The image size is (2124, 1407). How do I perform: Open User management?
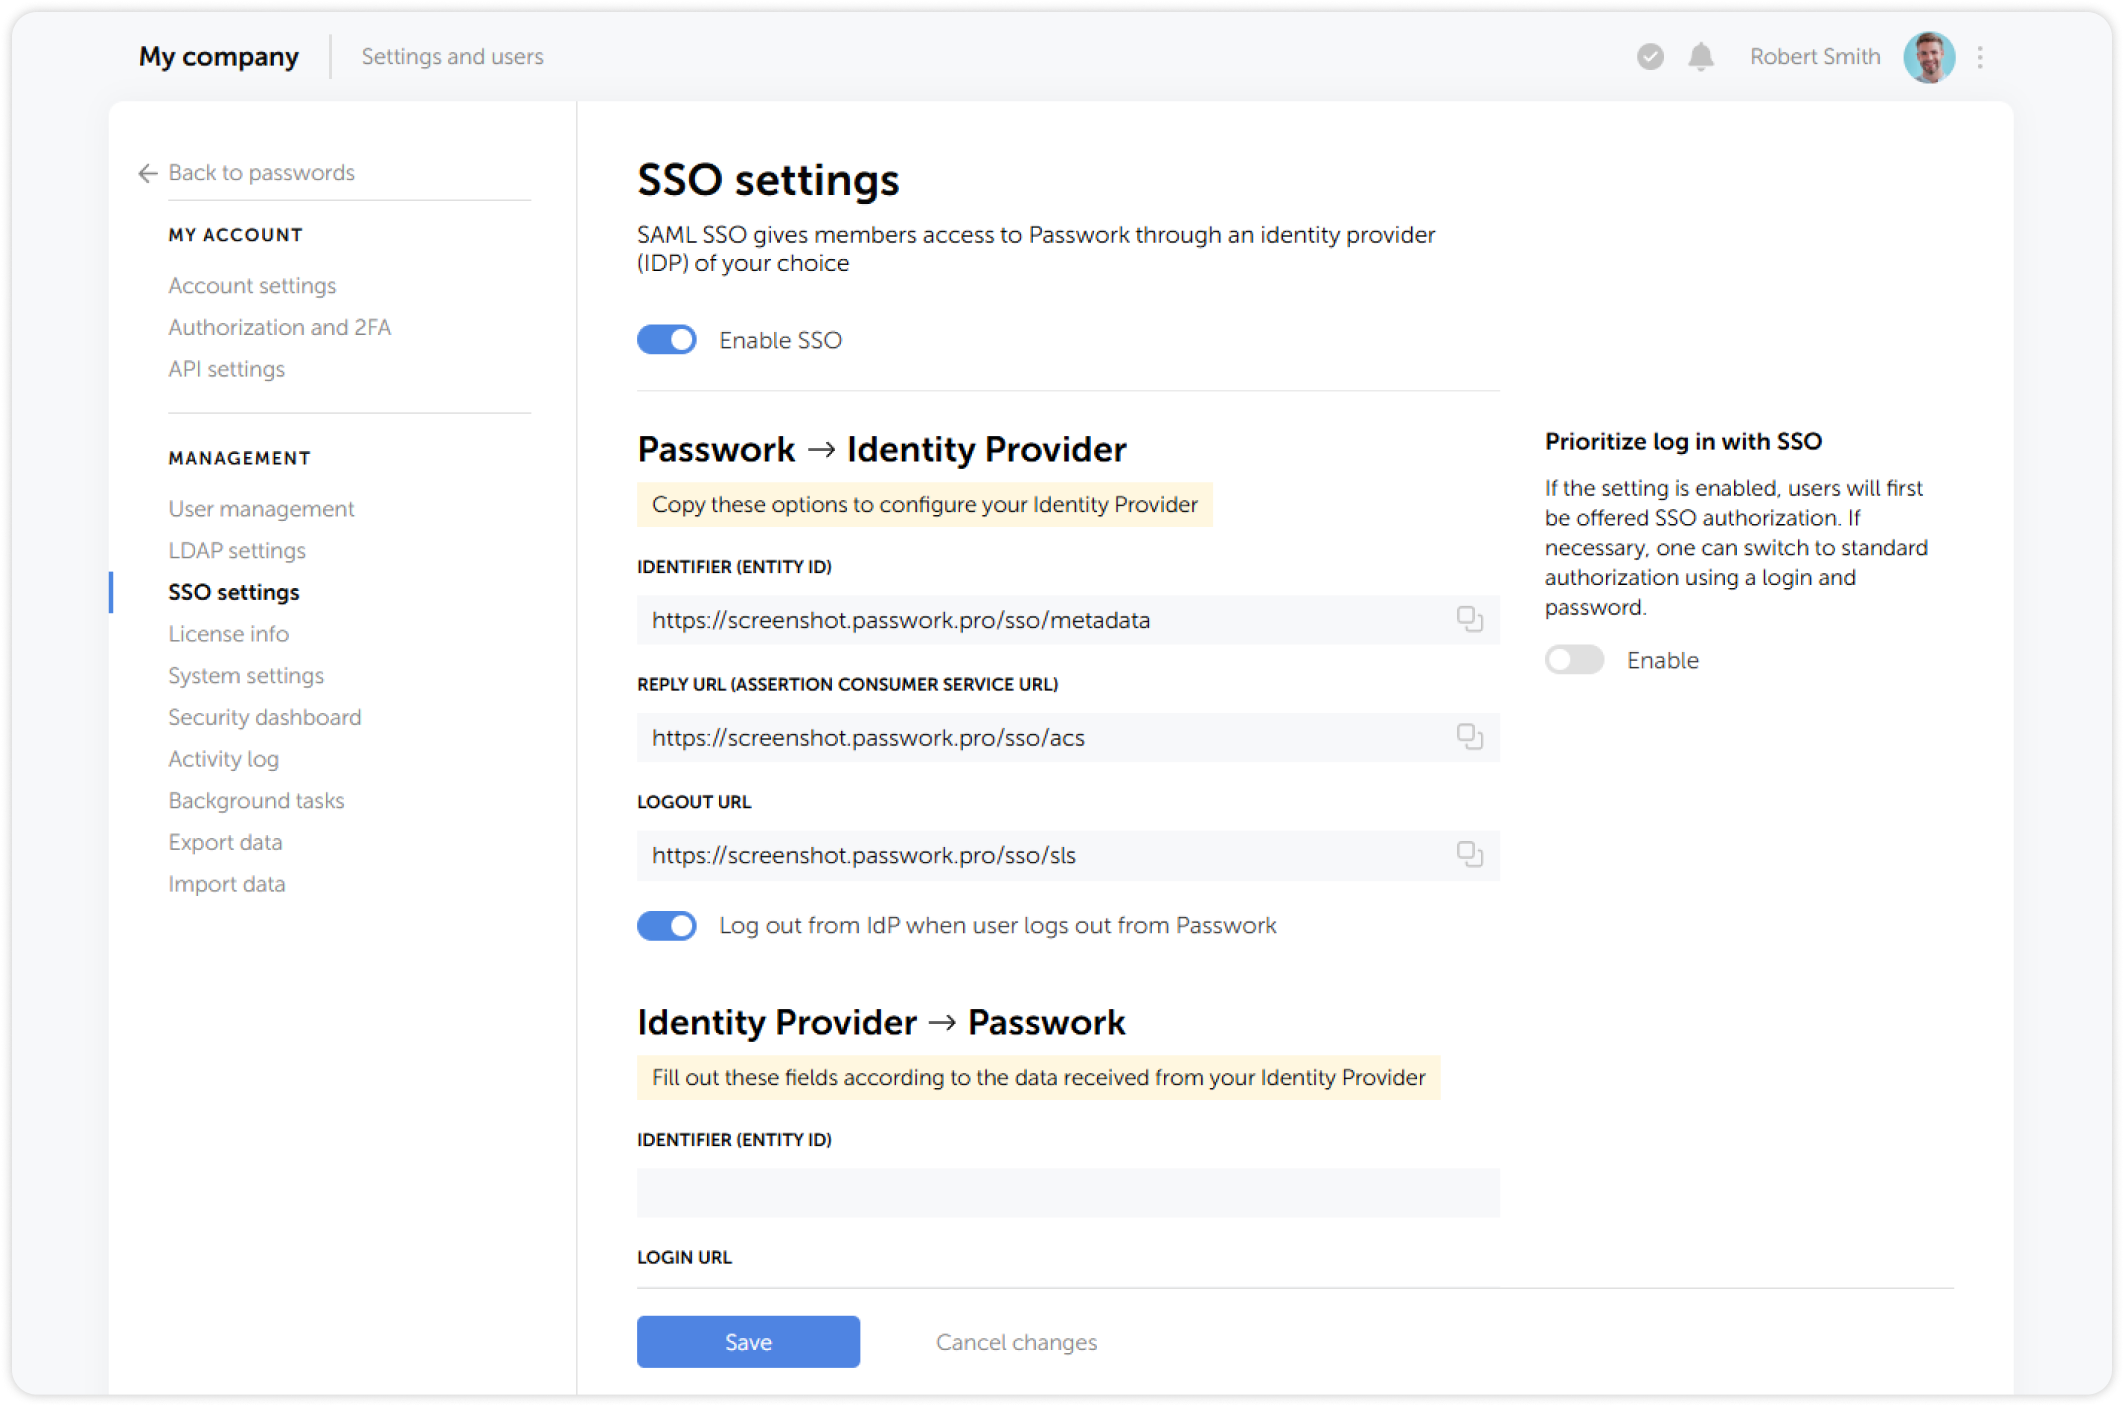click(260, 508)
